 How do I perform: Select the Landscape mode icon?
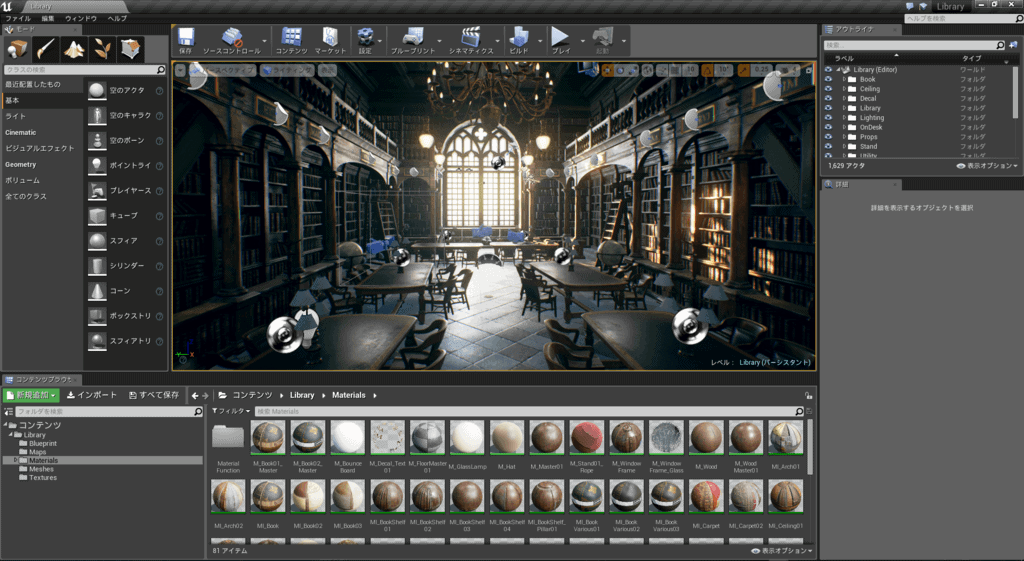tap(74, 49)
